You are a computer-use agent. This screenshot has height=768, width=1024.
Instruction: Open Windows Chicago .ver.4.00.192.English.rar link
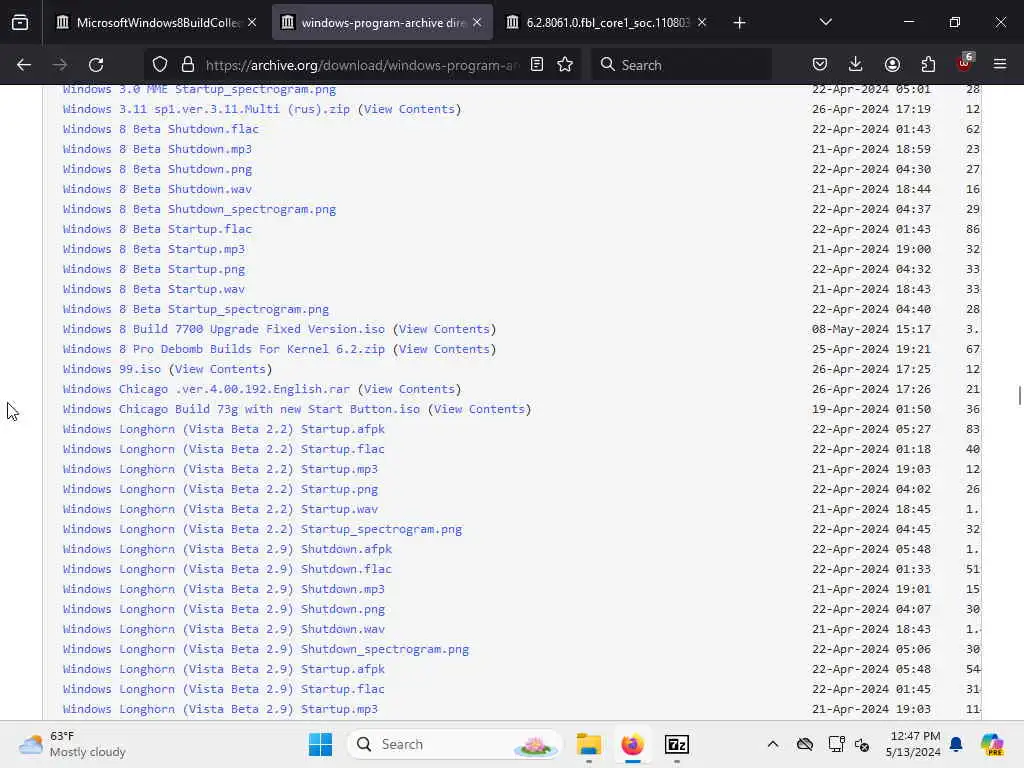pos(206,389)
